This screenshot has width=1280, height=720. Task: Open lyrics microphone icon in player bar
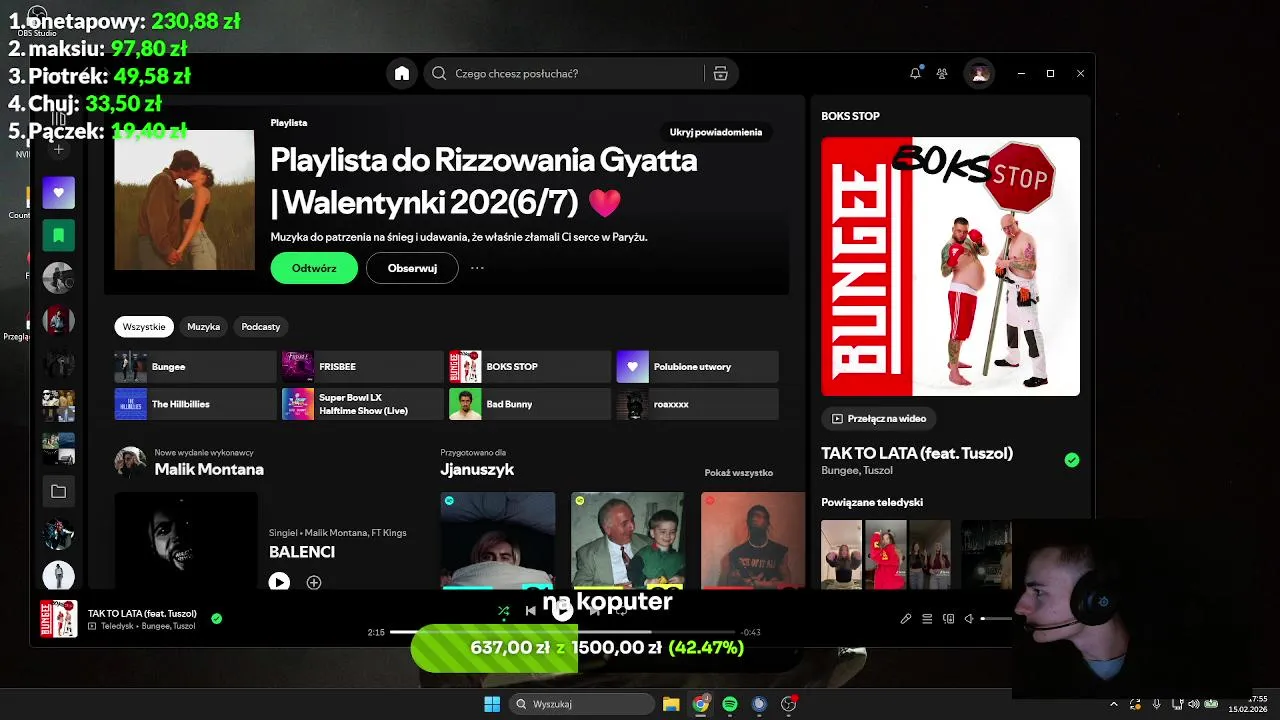click(x=906, y=619)
